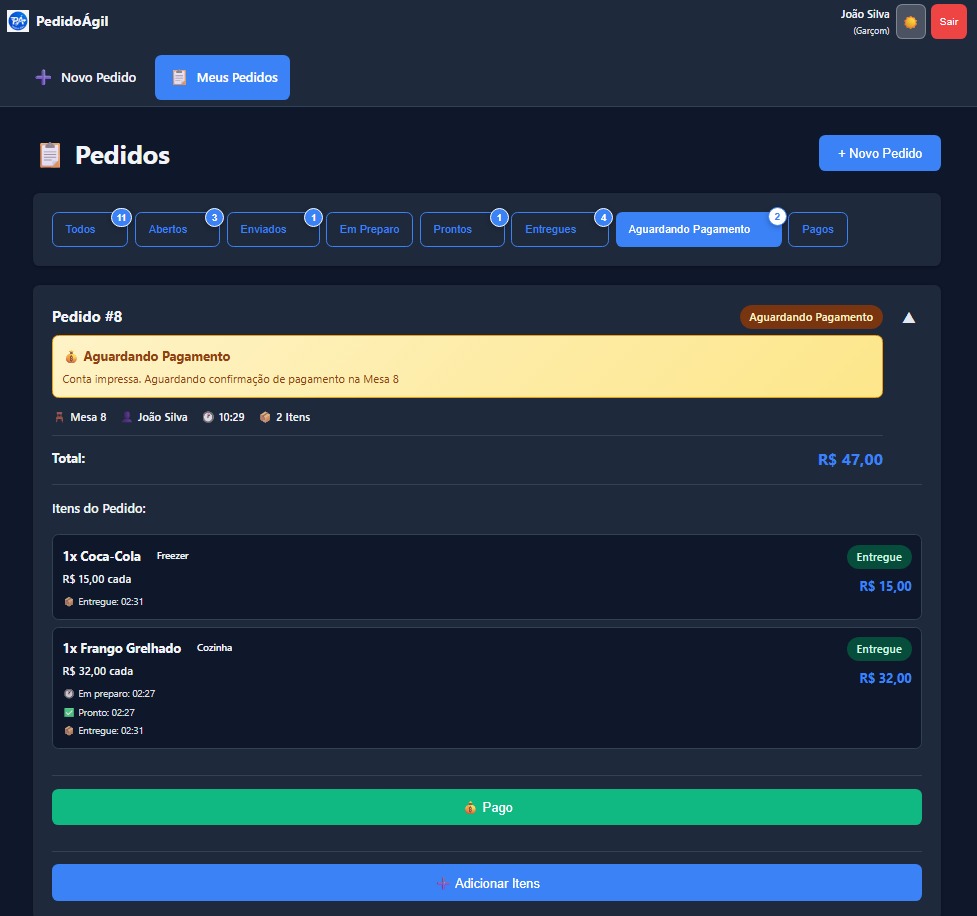Open the Meus Pedidos navigation tab
This screenshot has width=977, height=916.
coord(222,77)
